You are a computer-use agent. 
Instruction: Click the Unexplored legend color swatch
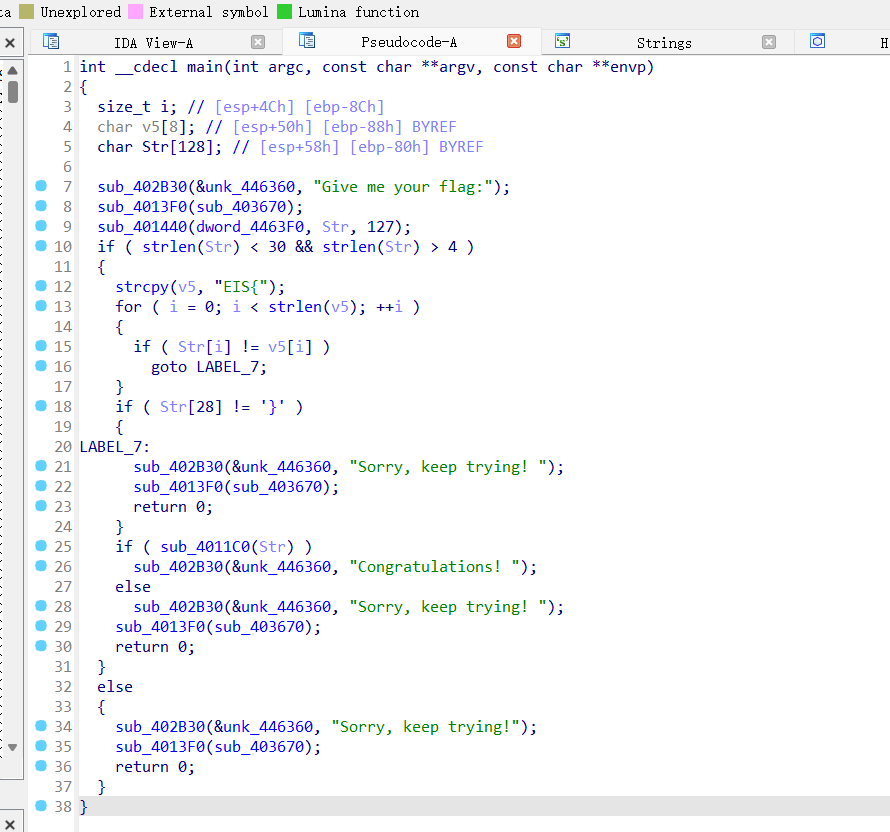point(26,11)
